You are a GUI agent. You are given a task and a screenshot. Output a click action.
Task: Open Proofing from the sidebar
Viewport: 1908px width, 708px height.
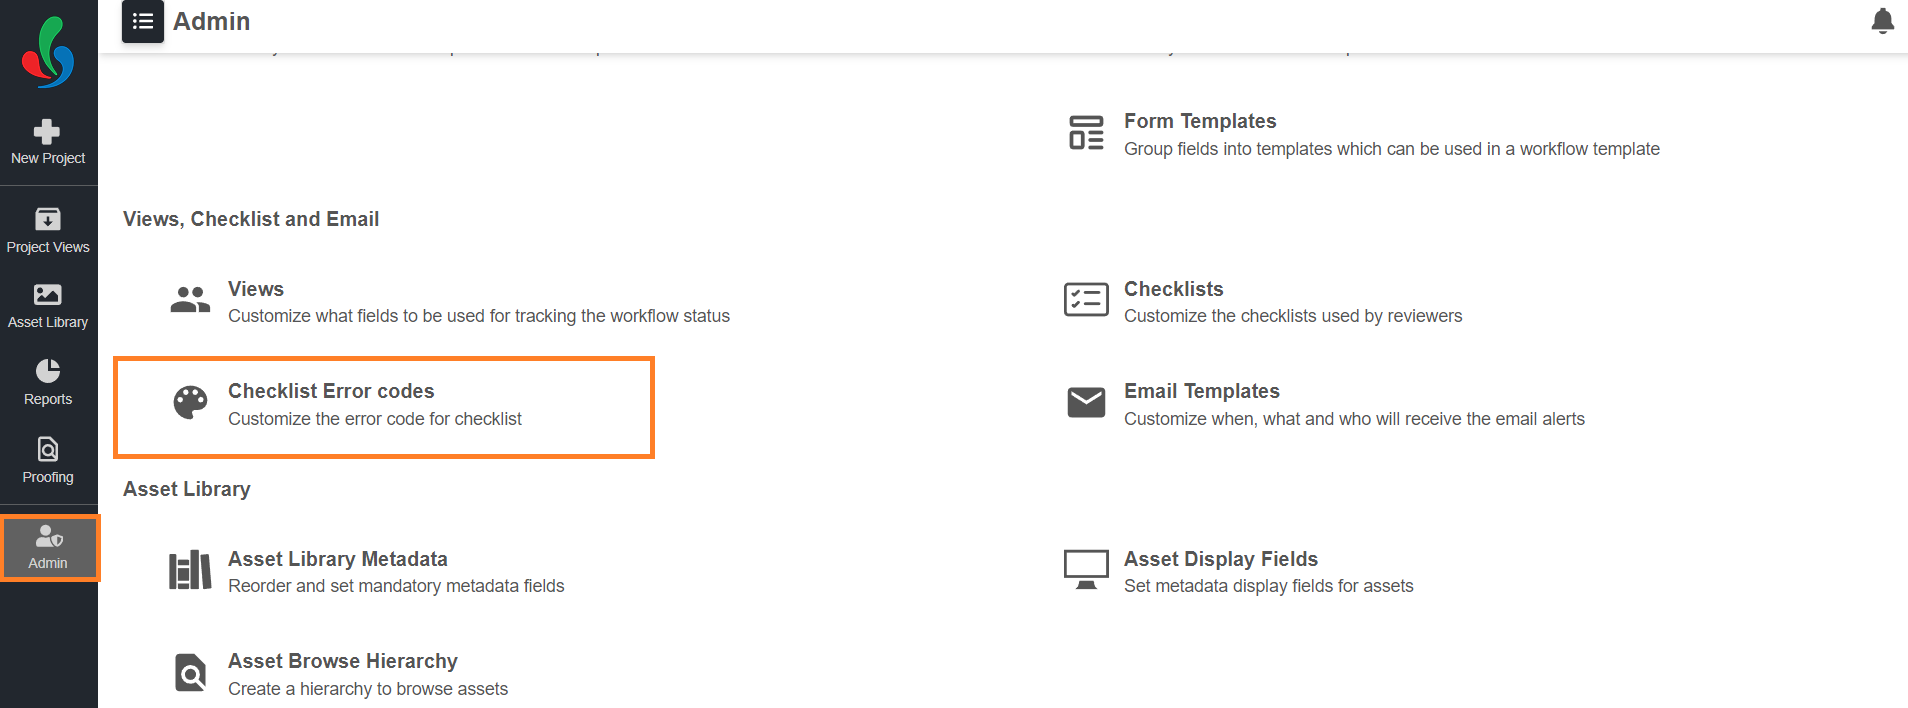click(48, 461)
